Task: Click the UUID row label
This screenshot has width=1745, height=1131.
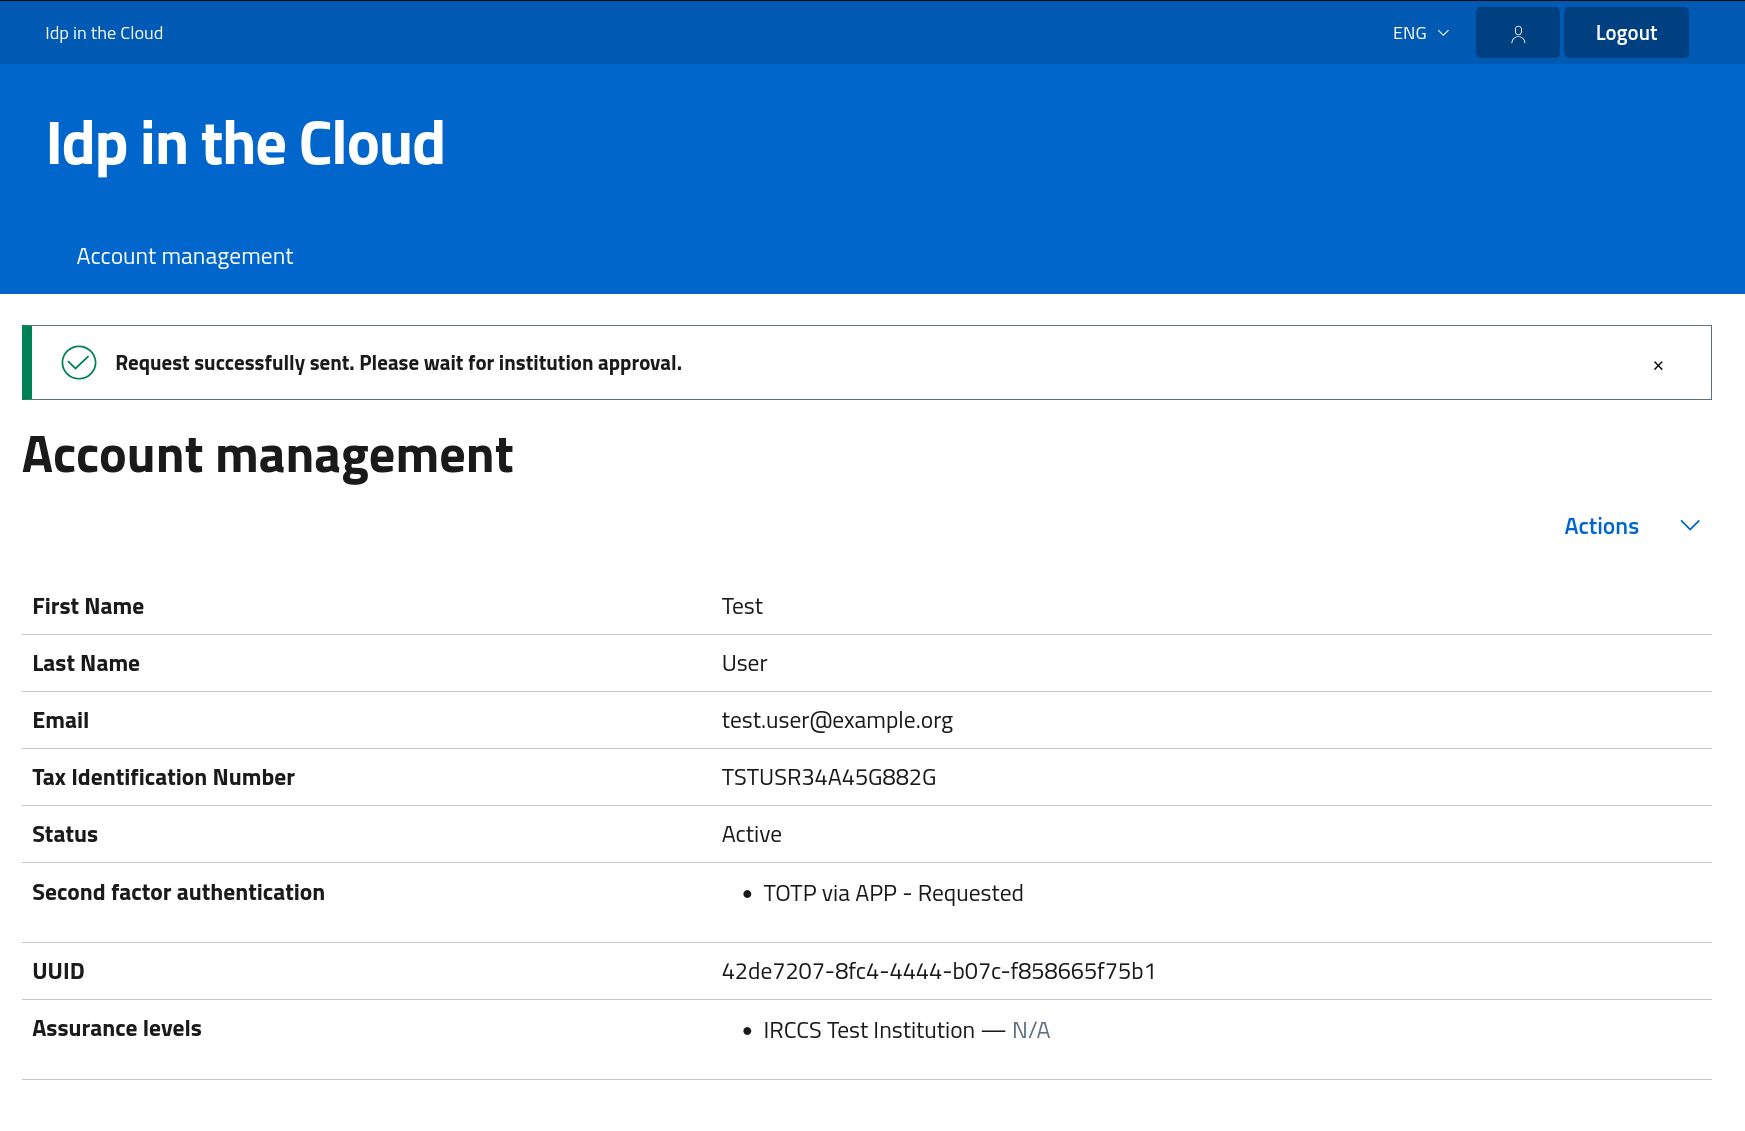Action: (58, 971)
